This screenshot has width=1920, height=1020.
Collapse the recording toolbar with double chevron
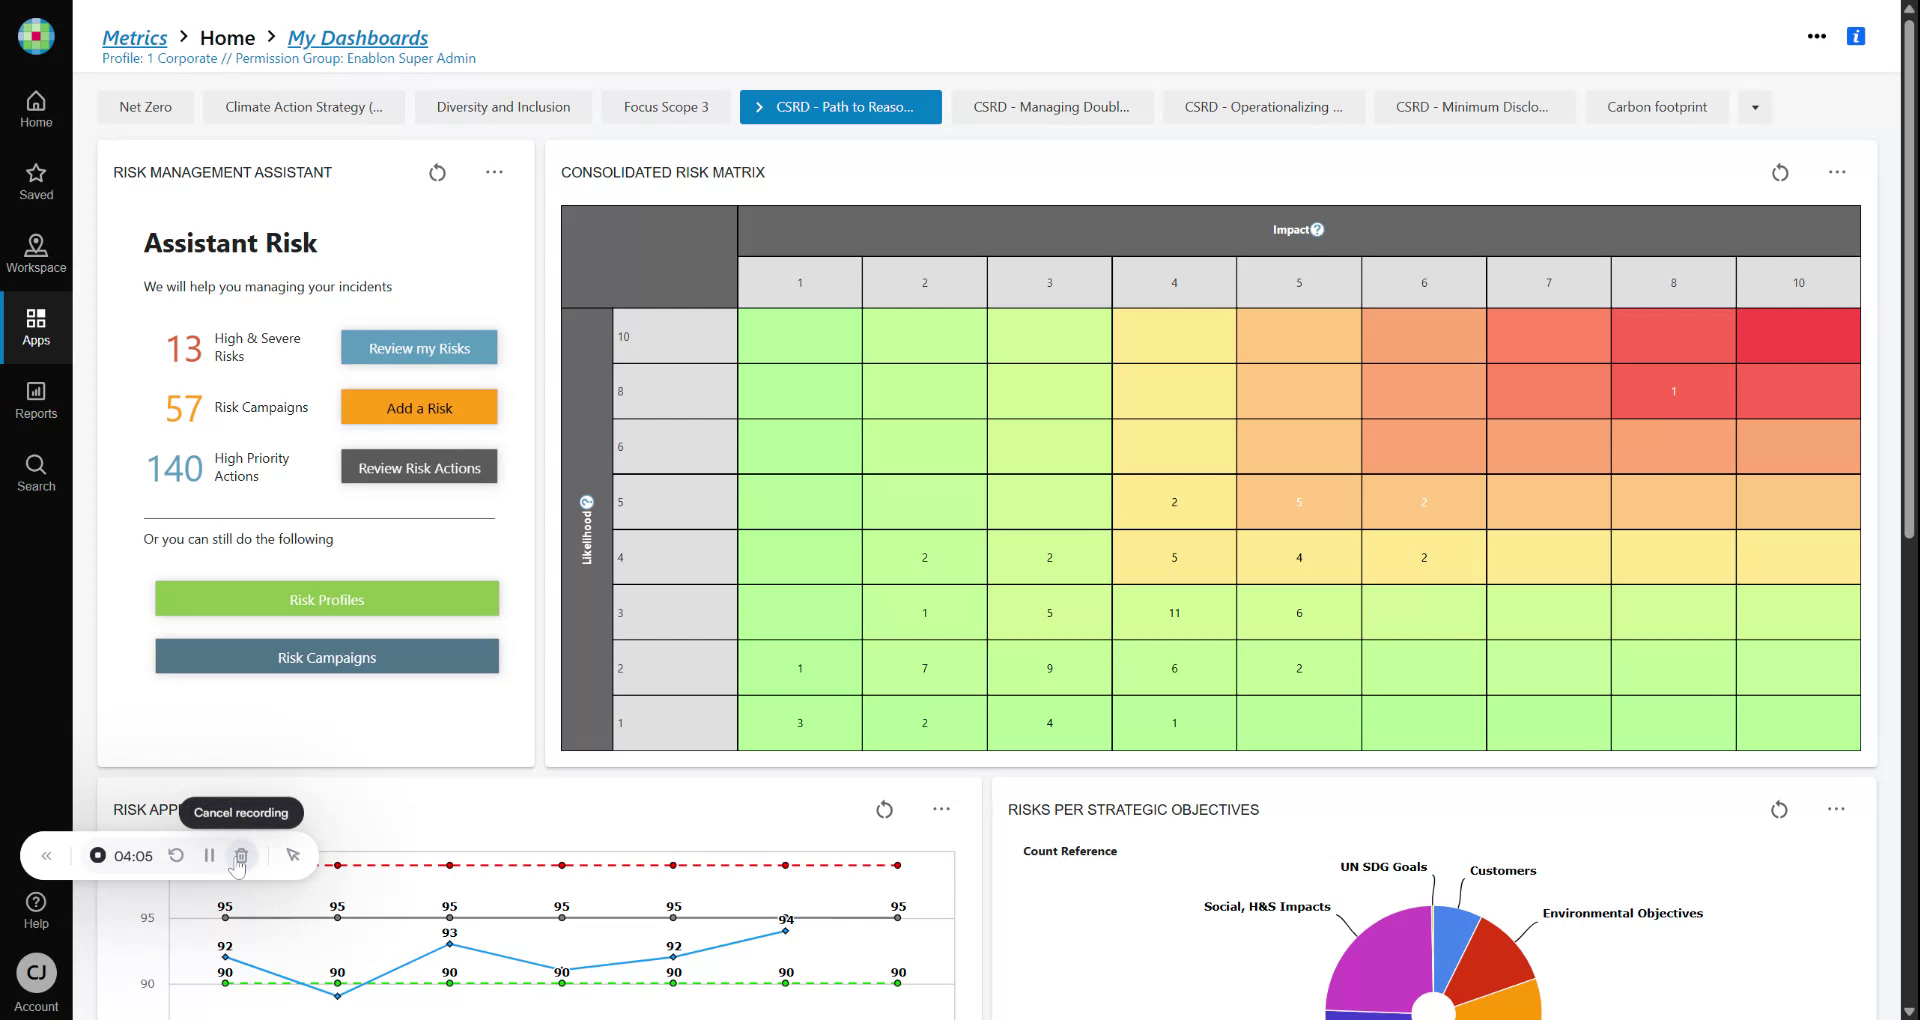pos(46,856)
